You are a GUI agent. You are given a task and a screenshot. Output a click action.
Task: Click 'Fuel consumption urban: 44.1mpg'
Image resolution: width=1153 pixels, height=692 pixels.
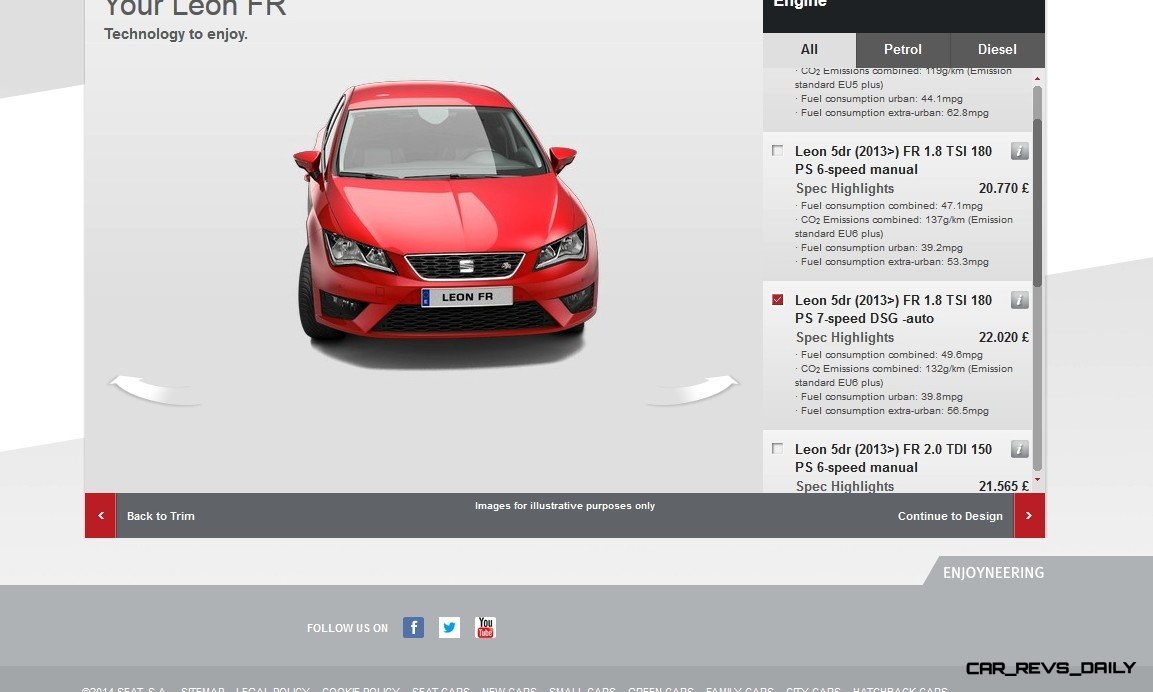tap(881, 99)
